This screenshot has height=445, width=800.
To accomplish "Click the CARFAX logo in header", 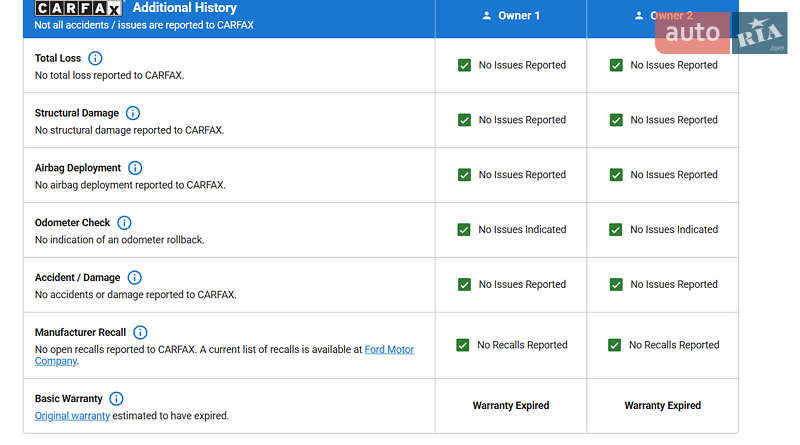I will tap(79, 8).
